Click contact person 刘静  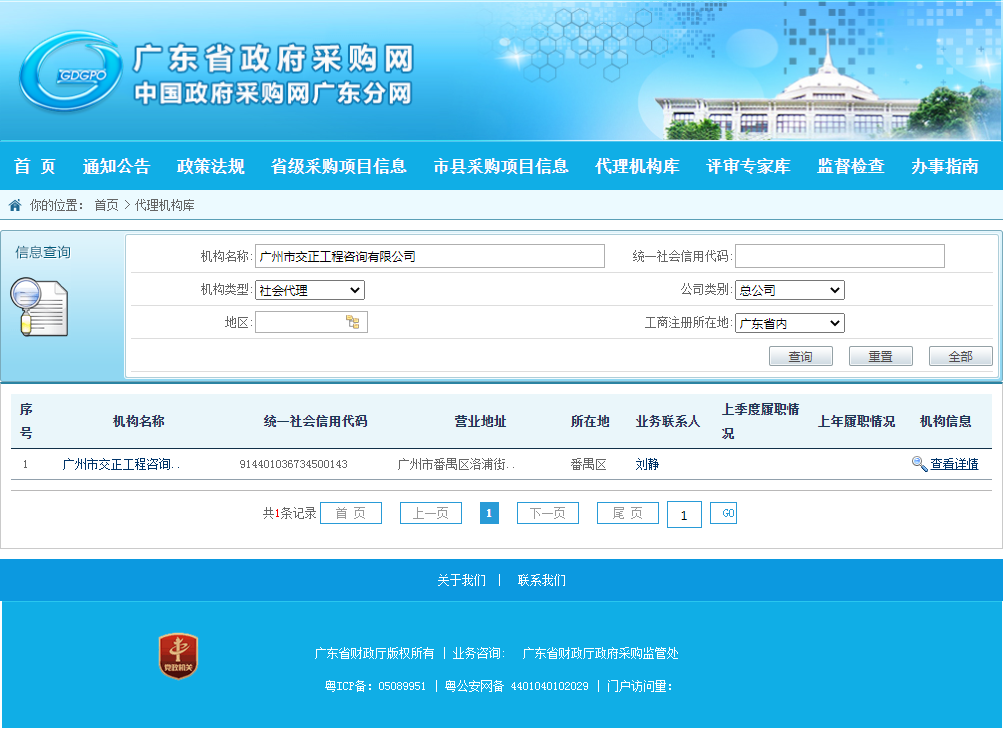[647, 464]
